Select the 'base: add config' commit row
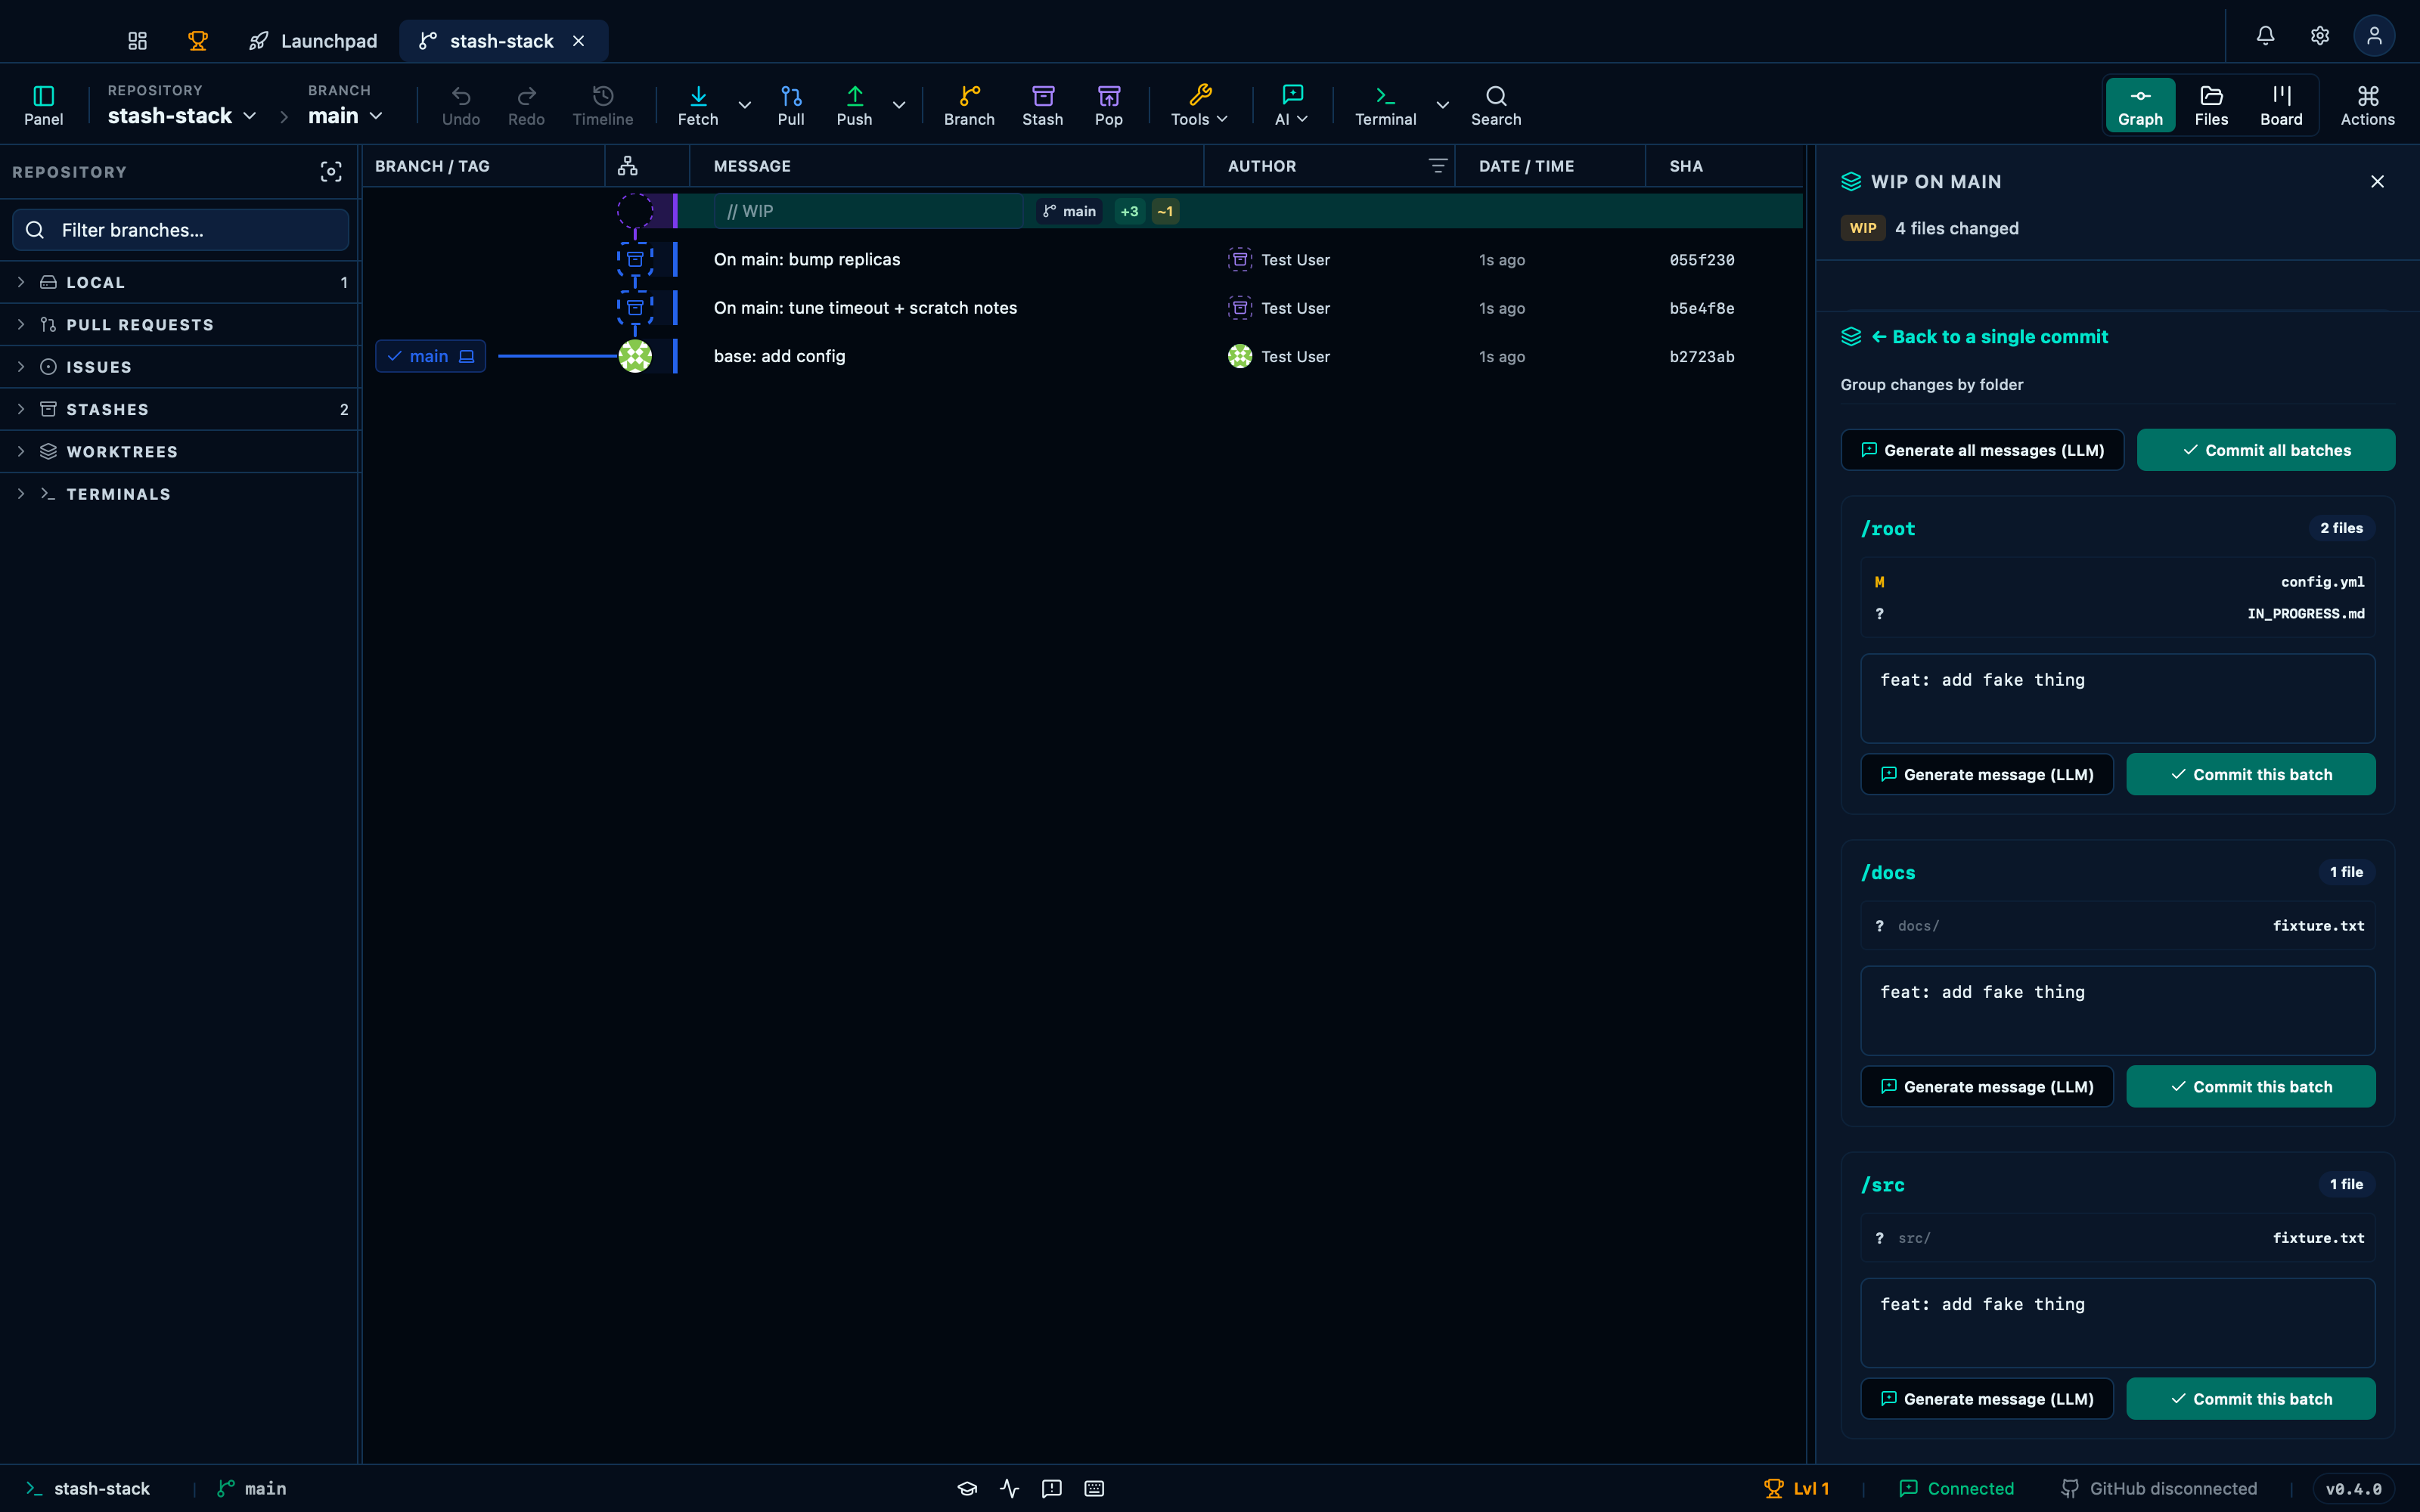This screenshot has height=1512, width=2420. 1083,356
